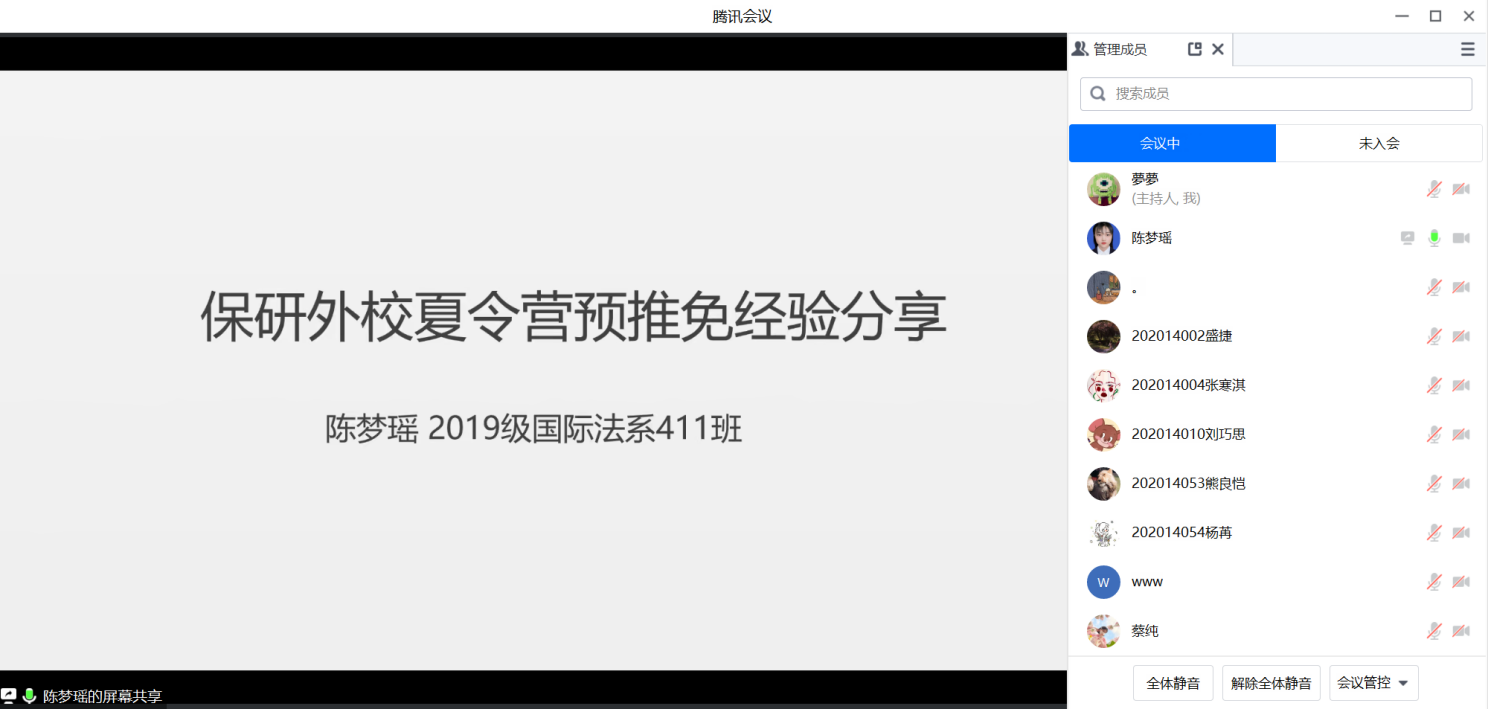
Task: Click screen share icon in bottom status bar
Action: [9, 695]
